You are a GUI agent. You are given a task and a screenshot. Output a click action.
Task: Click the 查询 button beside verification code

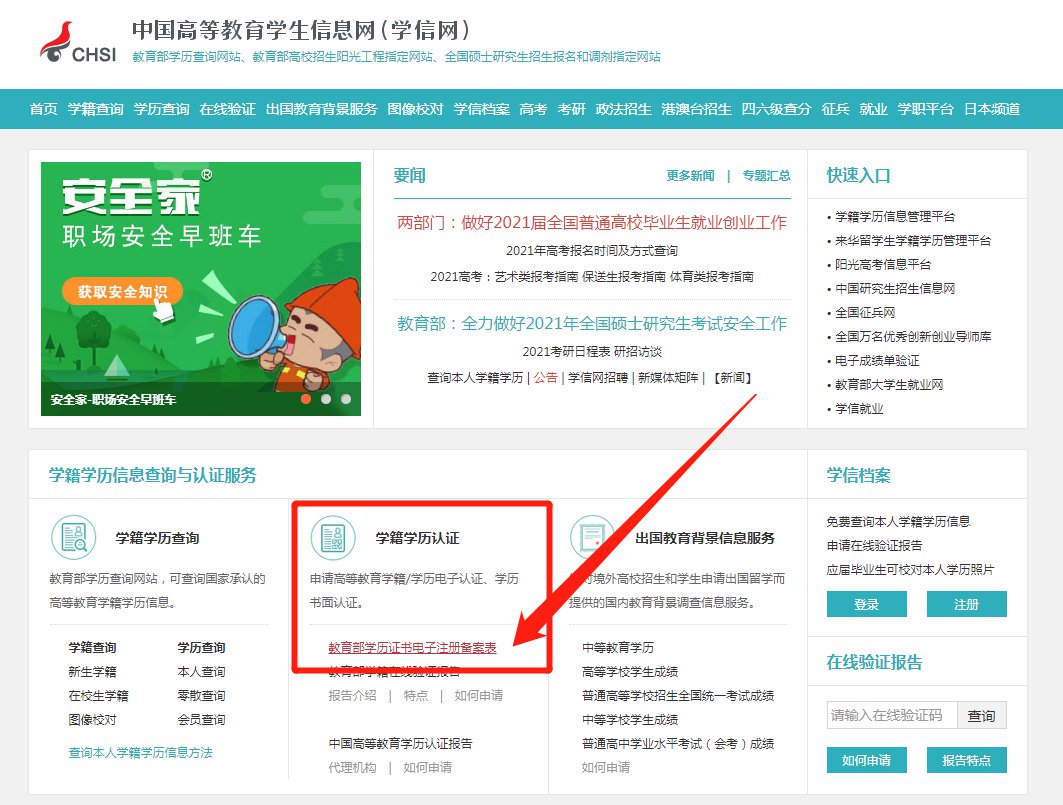click(981, 715)
